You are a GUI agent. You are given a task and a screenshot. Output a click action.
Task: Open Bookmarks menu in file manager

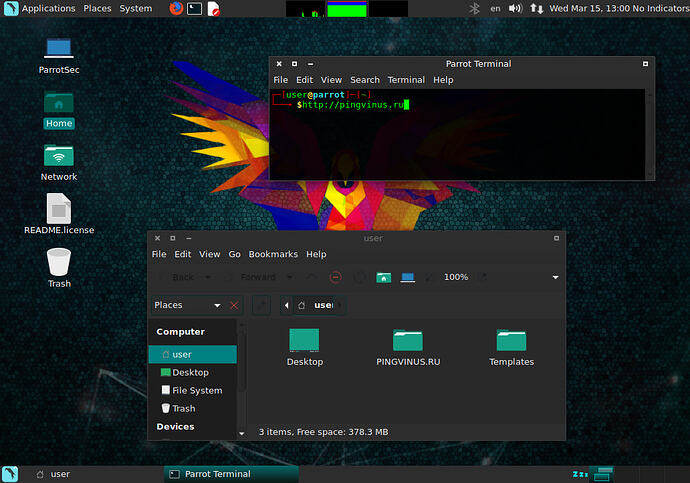(273, 254)
